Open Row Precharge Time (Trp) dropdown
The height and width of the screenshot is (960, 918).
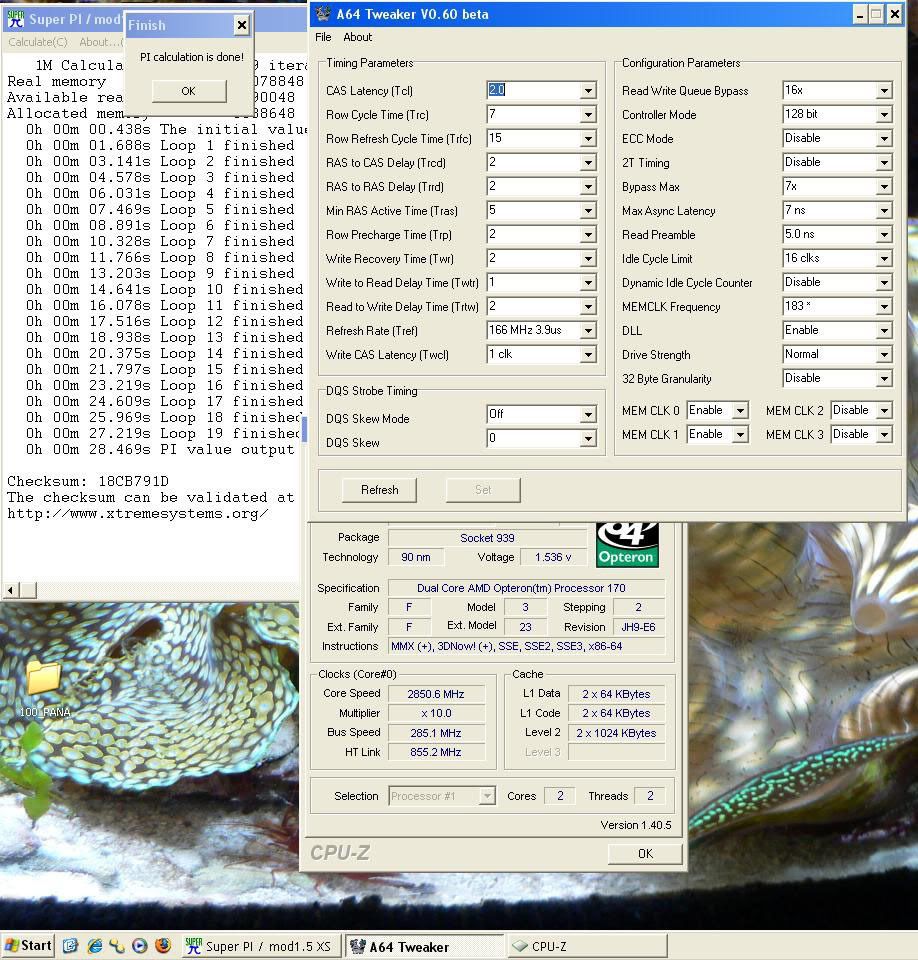coord(589,234)
